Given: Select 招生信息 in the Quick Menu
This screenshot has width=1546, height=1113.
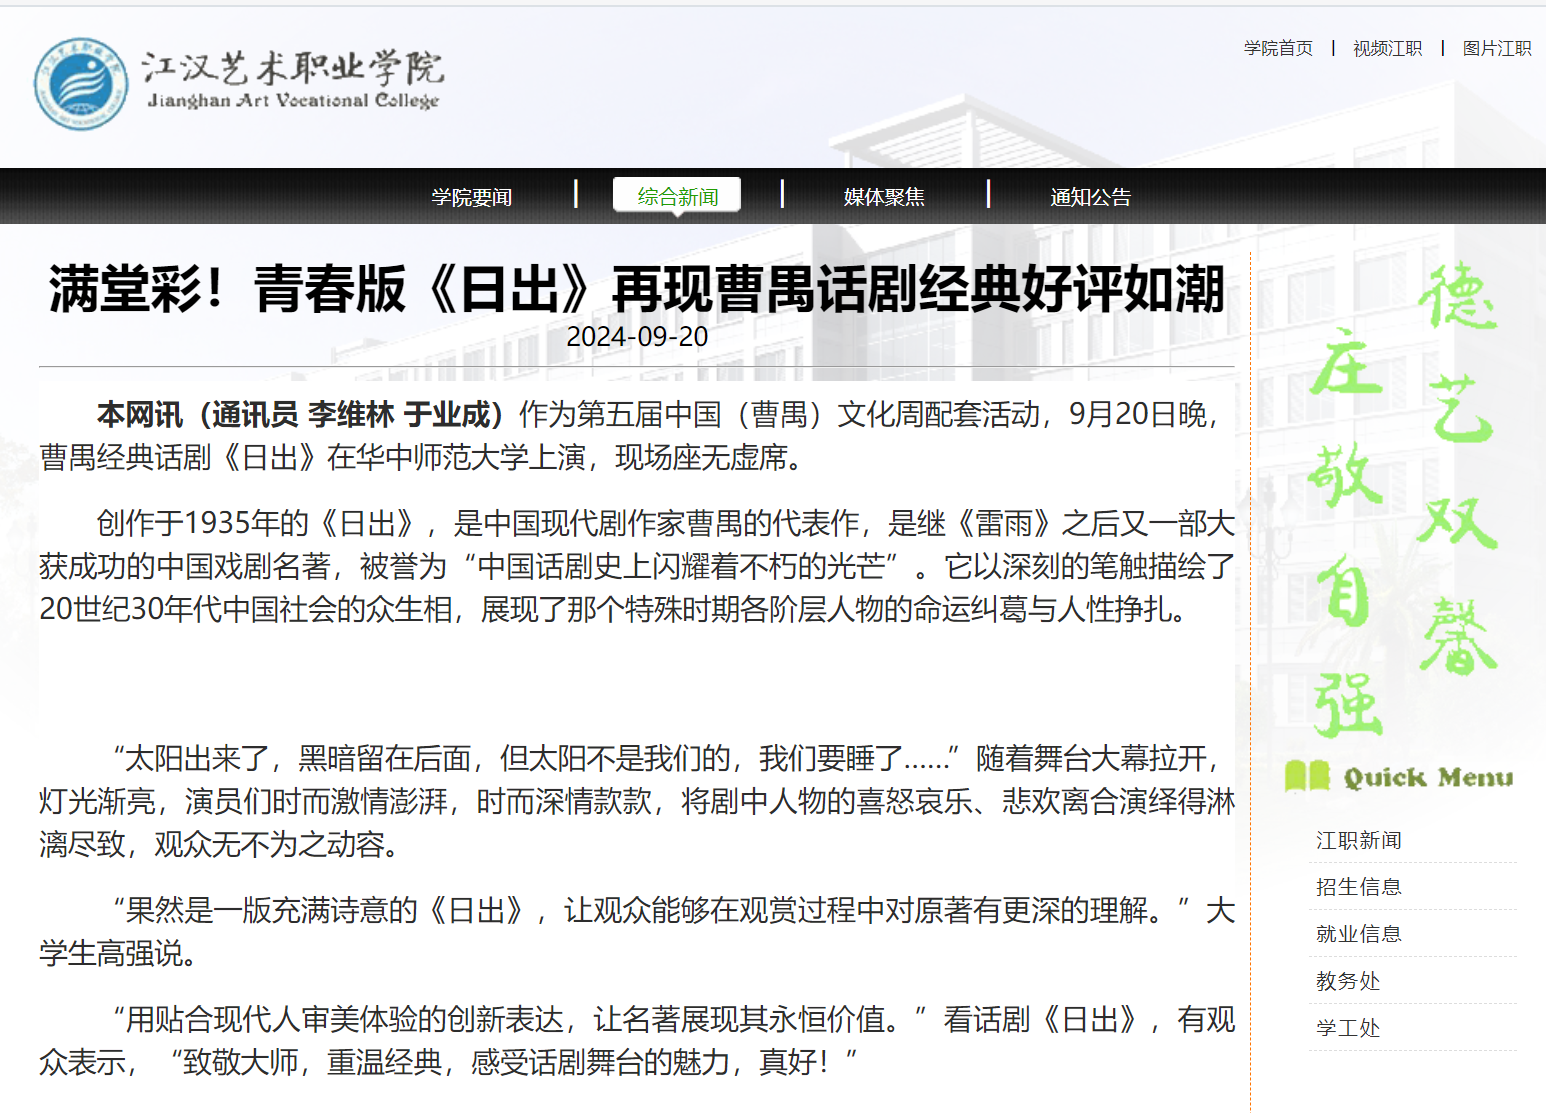Looking at the screenshot, I should [1358, 887].
